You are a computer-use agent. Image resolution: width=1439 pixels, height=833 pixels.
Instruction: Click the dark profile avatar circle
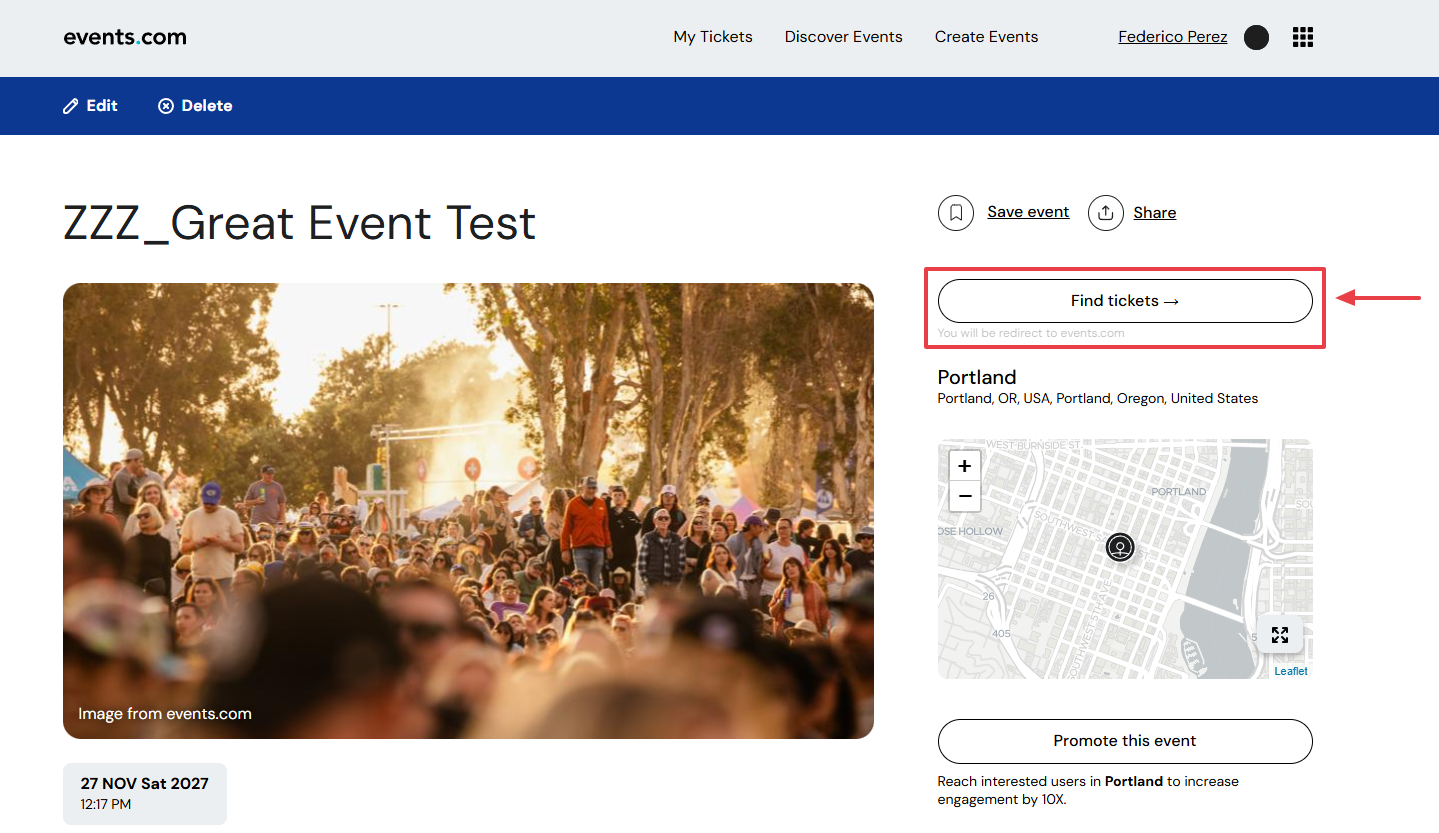pos(1257,38)
